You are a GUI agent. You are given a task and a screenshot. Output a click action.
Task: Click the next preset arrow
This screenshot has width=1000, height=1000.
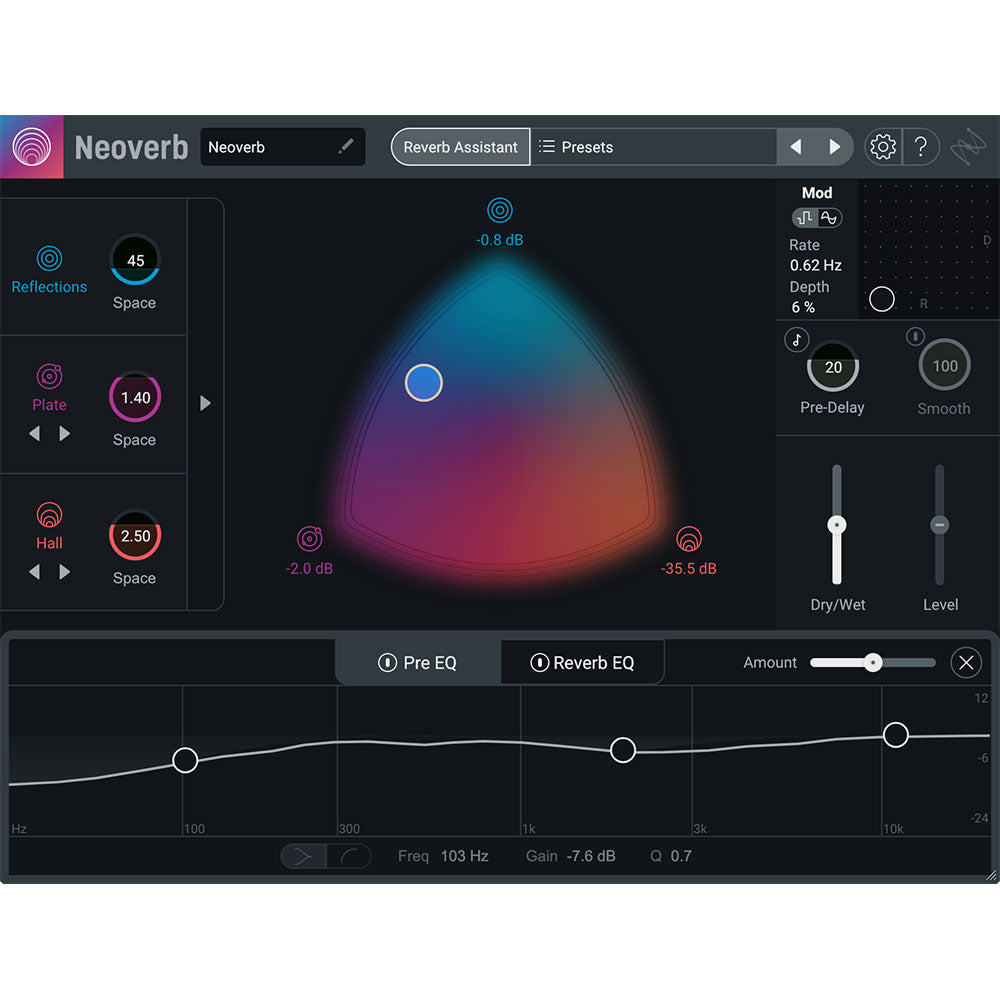836,146
